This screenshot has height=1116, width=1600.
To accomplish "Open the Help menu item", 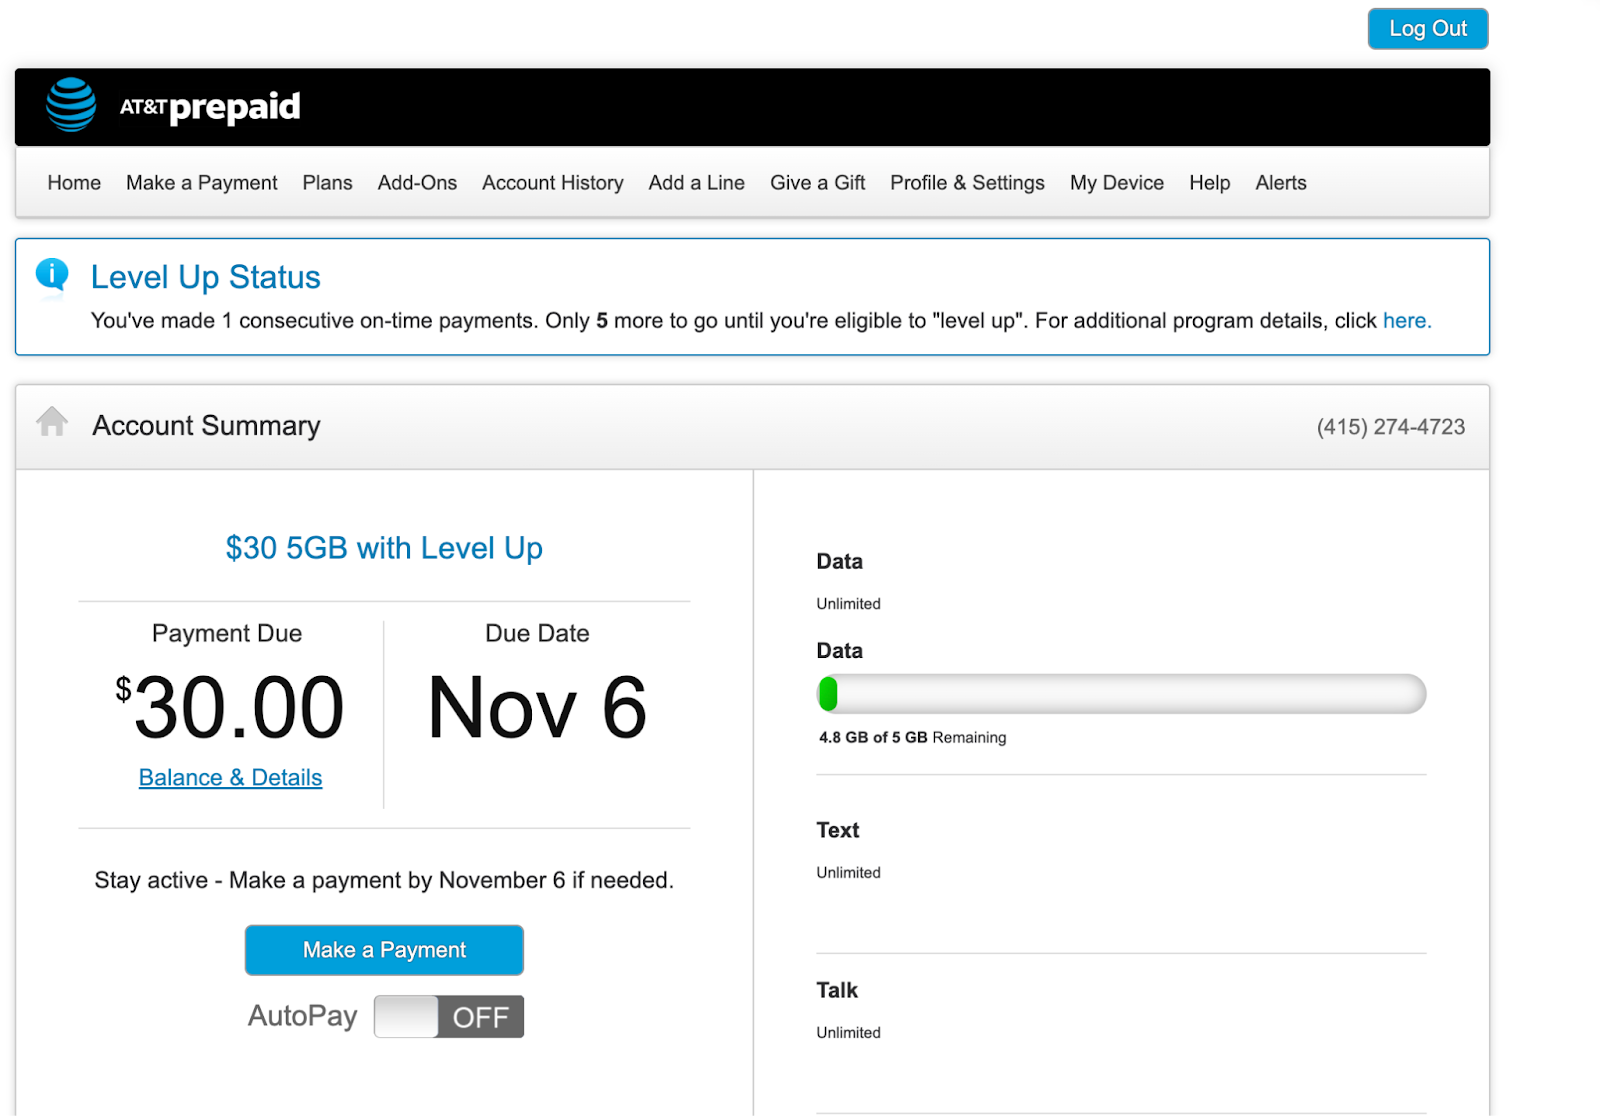I will (1209, 183).
